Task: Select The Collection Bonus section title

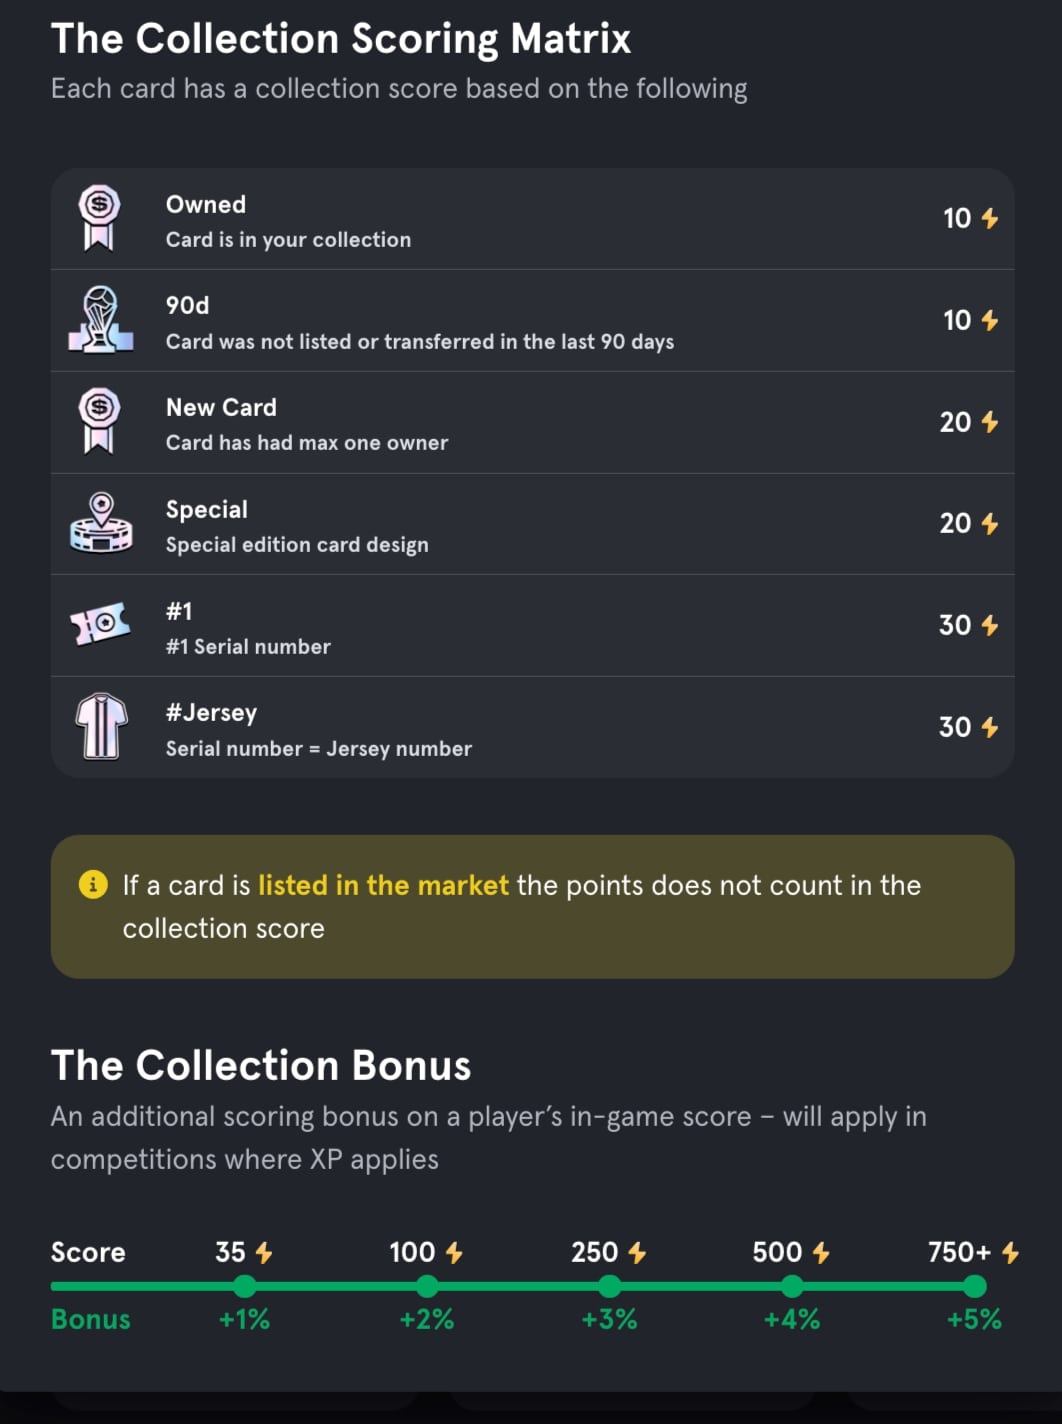Action: 262,1065
